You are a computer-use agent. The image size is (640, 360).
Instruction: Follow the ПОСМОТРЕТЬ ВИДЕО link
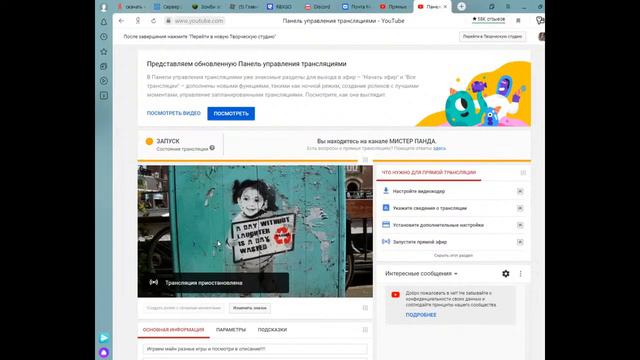pyautogui.click(x=174, y=113)
